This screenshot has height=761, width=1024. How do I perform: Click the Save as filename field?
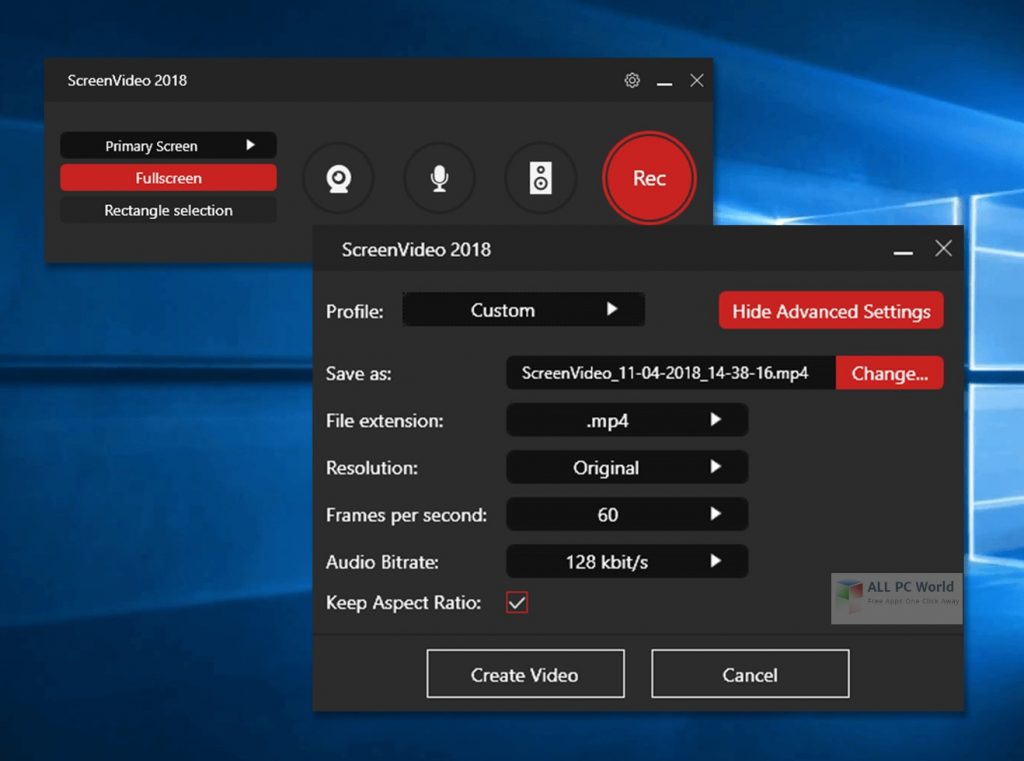pos(671,373)
